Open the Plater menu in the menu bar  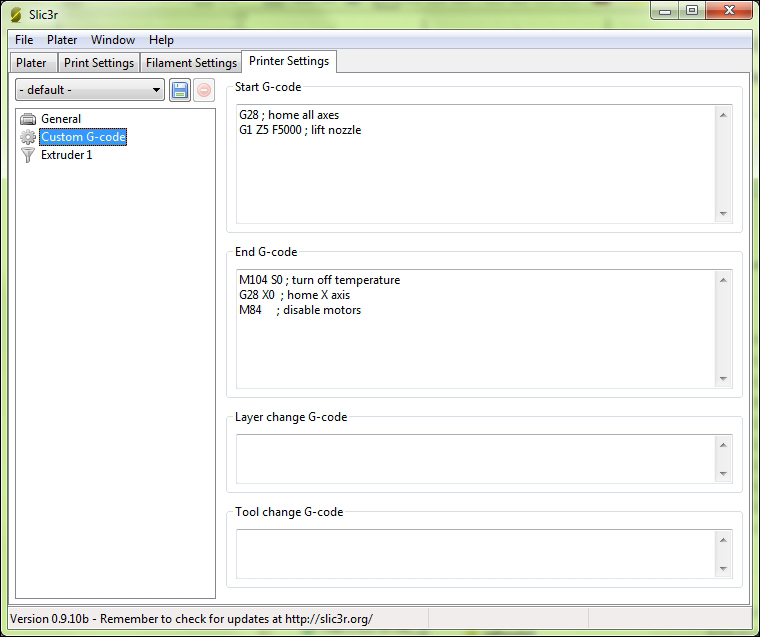point(62,40)
